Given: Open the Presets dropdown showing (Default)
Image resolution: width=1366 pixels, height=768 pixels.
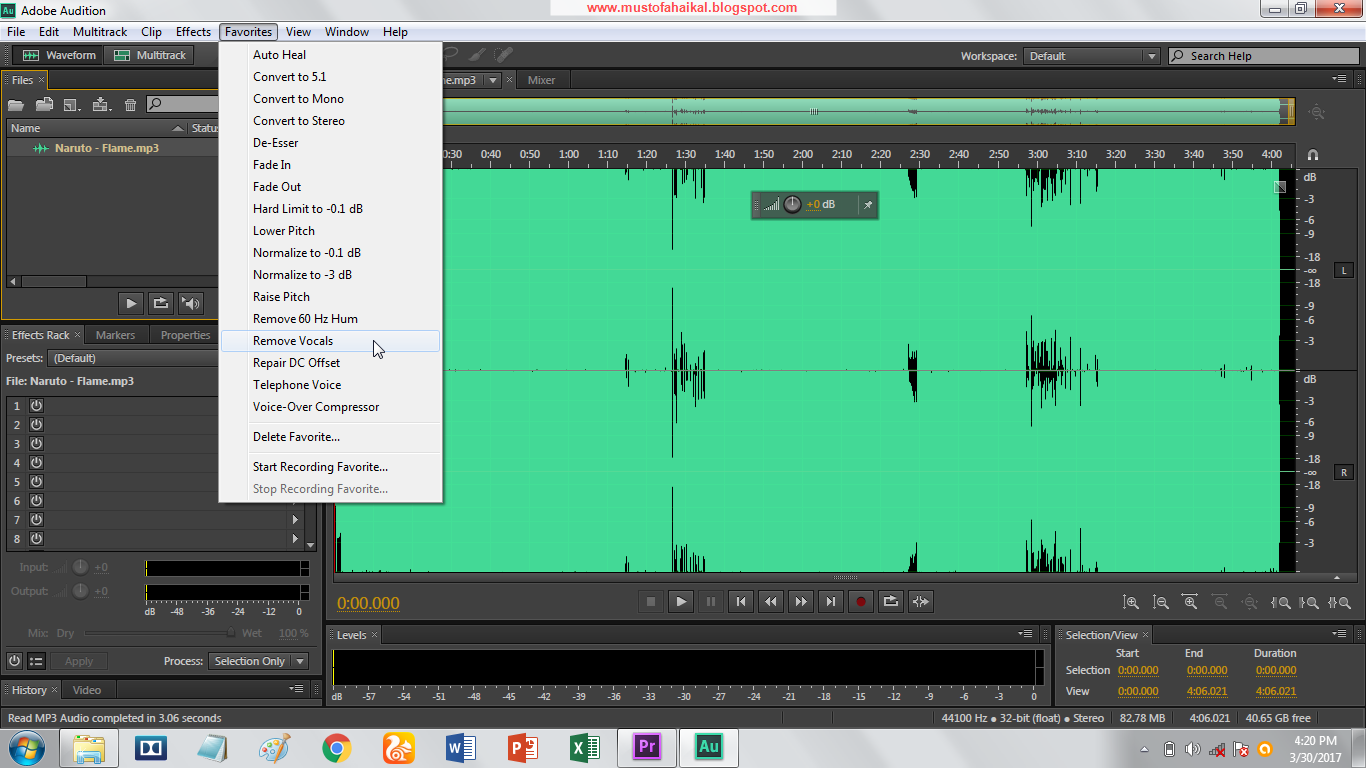Looking at the screenshot, I should [135, 358].
